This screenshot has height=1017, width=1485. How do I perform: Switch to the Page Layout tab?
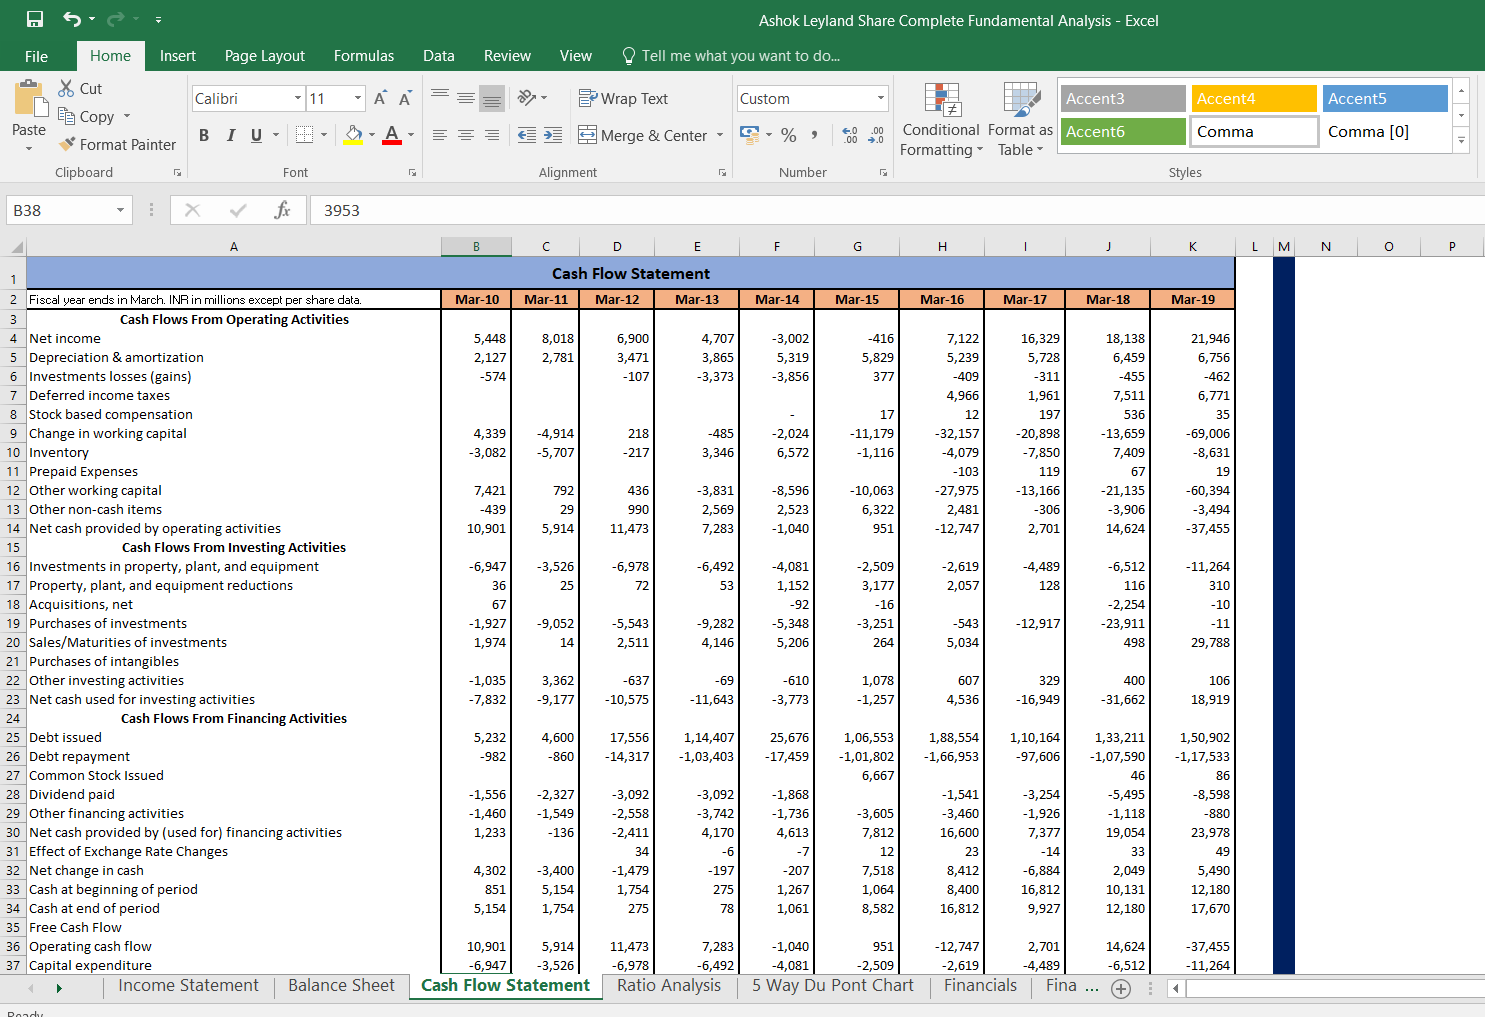click(265, 56)
